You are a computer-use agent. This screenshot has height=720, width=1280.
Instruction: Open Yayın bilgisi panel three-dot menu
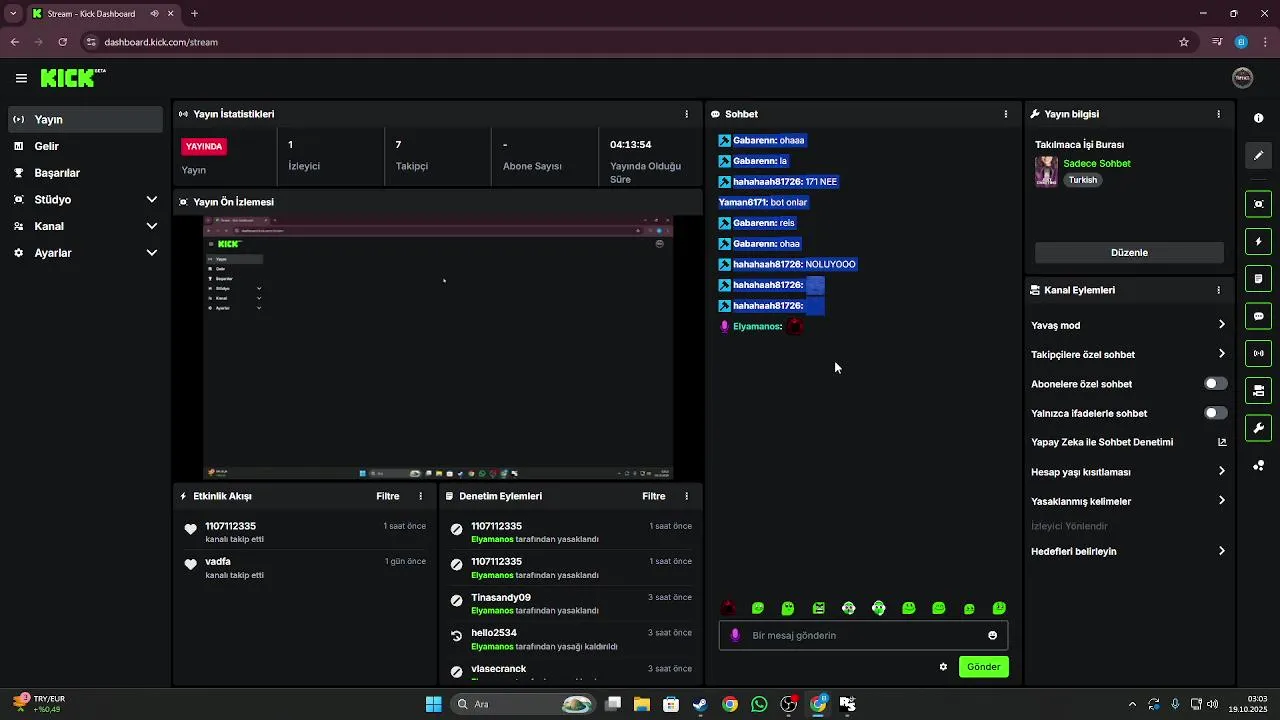click(x=1218, y=114)
